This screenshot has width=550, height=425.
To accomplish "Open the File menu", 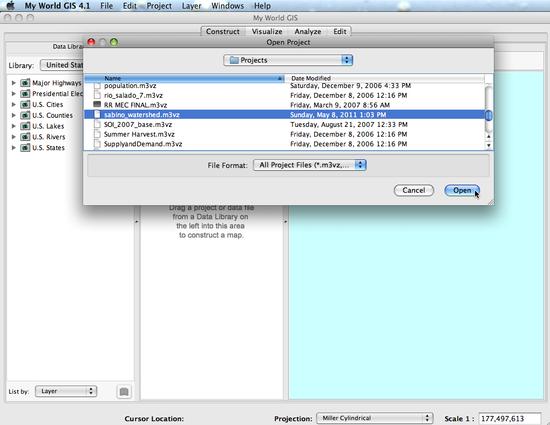I will [107, 6].
